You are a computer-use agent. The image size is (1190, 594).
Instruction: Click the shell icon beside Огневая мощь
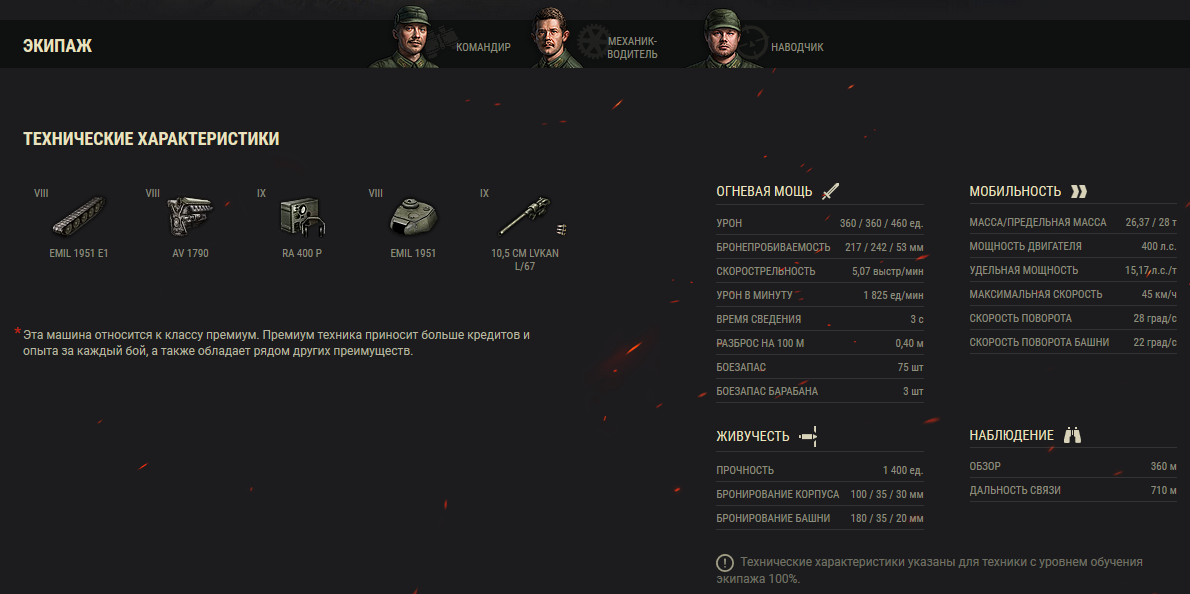(x=831, y=191)
